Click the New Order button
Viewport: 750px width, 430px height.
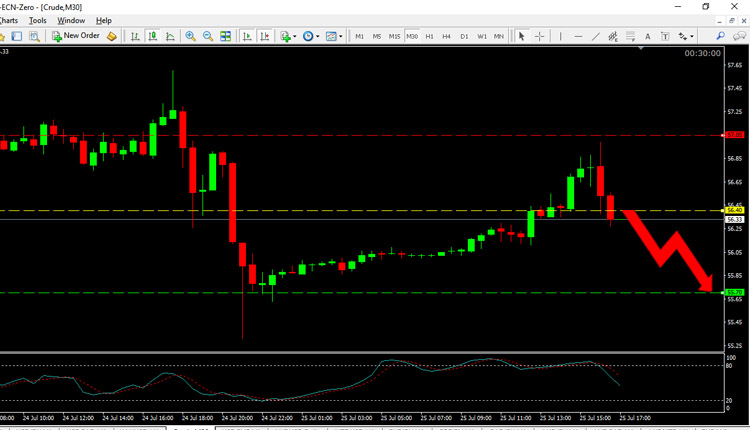click(x=76, y=36)
